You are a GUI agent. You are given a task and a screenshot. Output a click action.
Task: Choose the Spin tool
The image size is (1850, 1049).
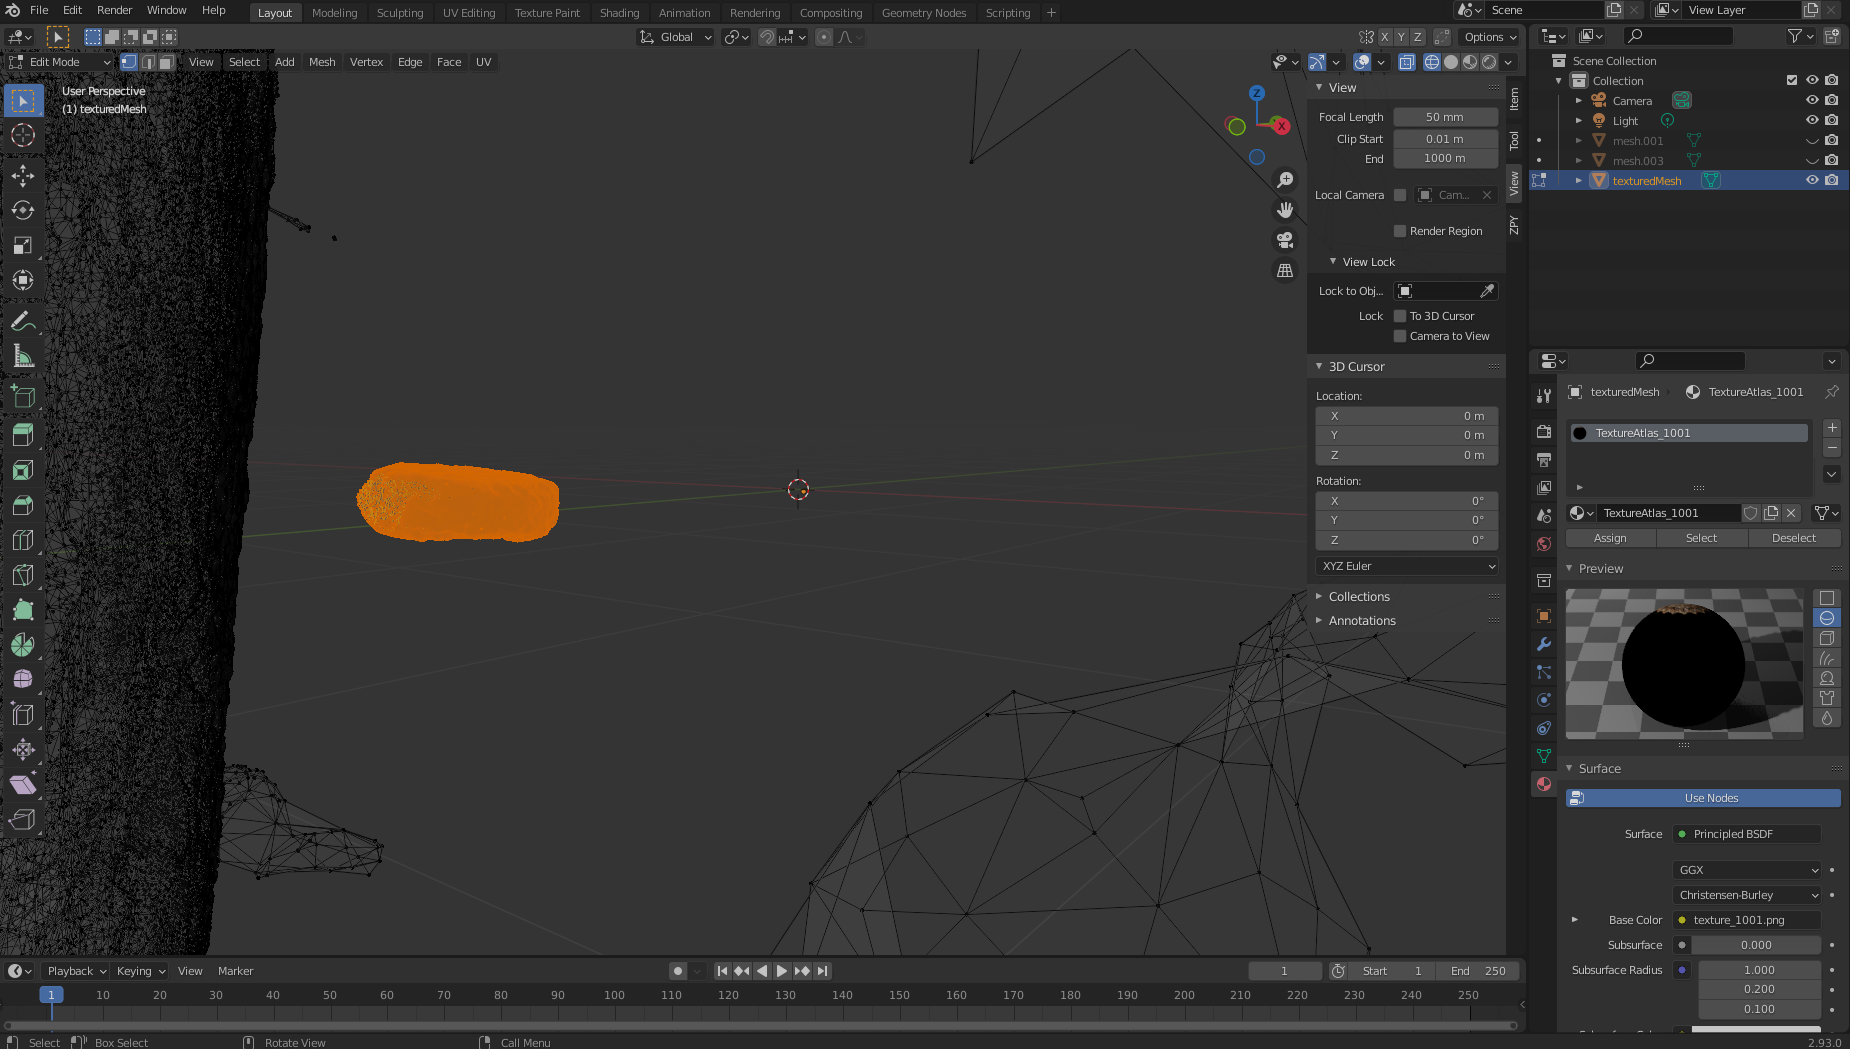pyautogui.click(x=23, y=645)
